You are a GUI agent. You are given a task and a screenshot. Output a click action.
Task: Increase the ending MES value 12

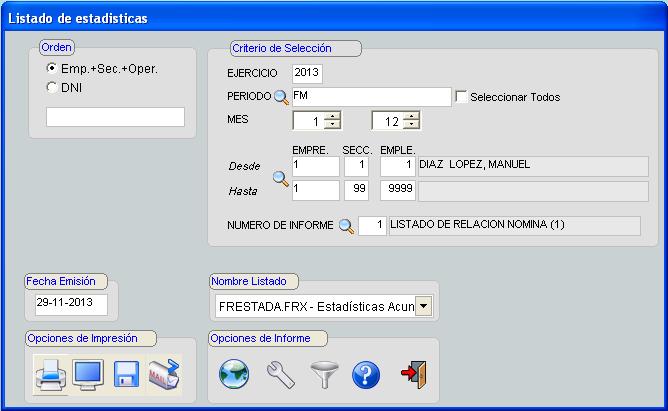(x=411, y=116)
